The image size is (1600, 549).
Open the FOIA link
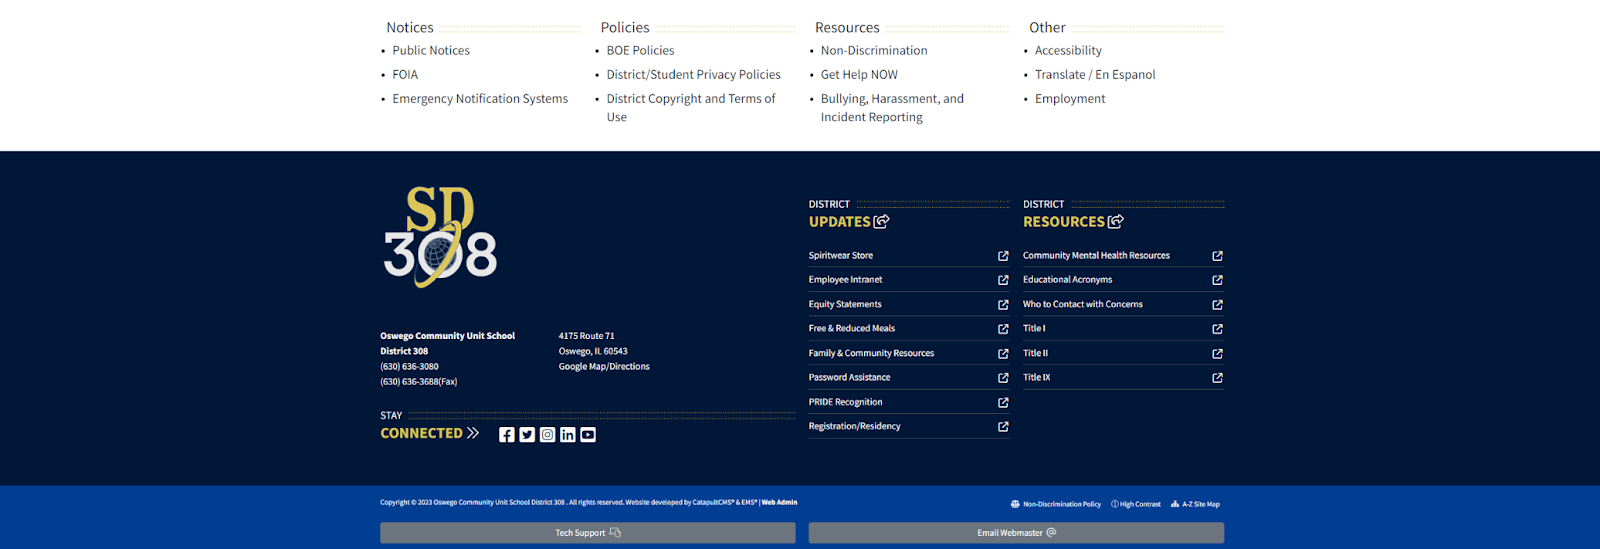405,75
